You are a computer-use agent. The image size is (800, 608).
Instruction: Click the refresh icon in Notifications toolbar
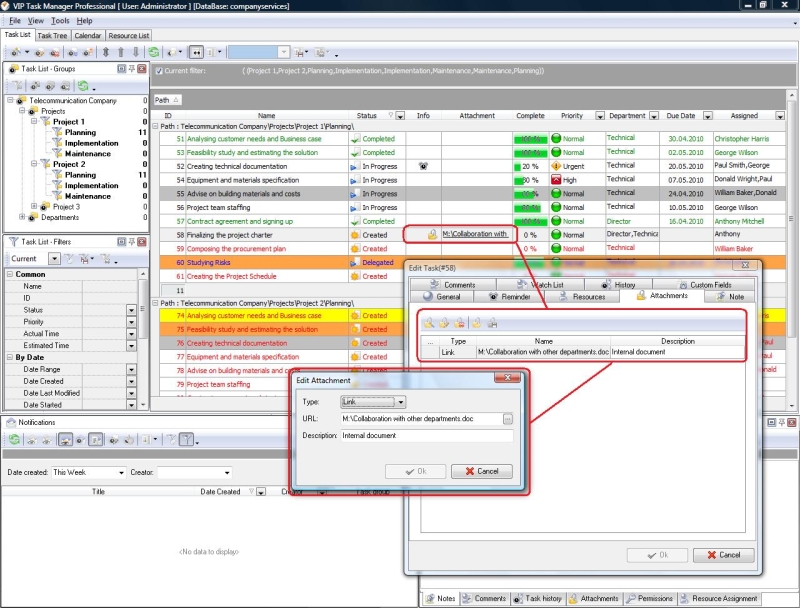tap(13, 439)
